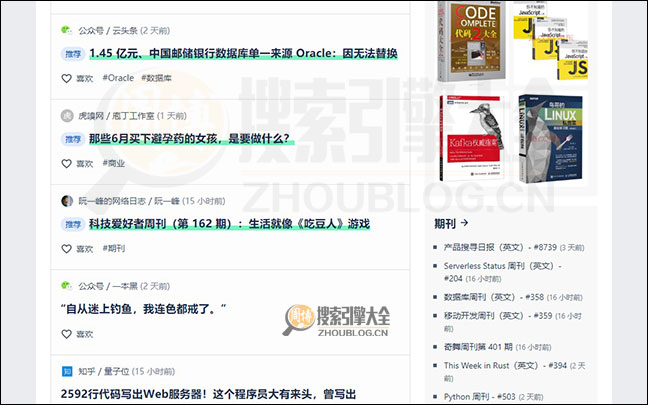Click the 知乎 source icon

point(67,371)
